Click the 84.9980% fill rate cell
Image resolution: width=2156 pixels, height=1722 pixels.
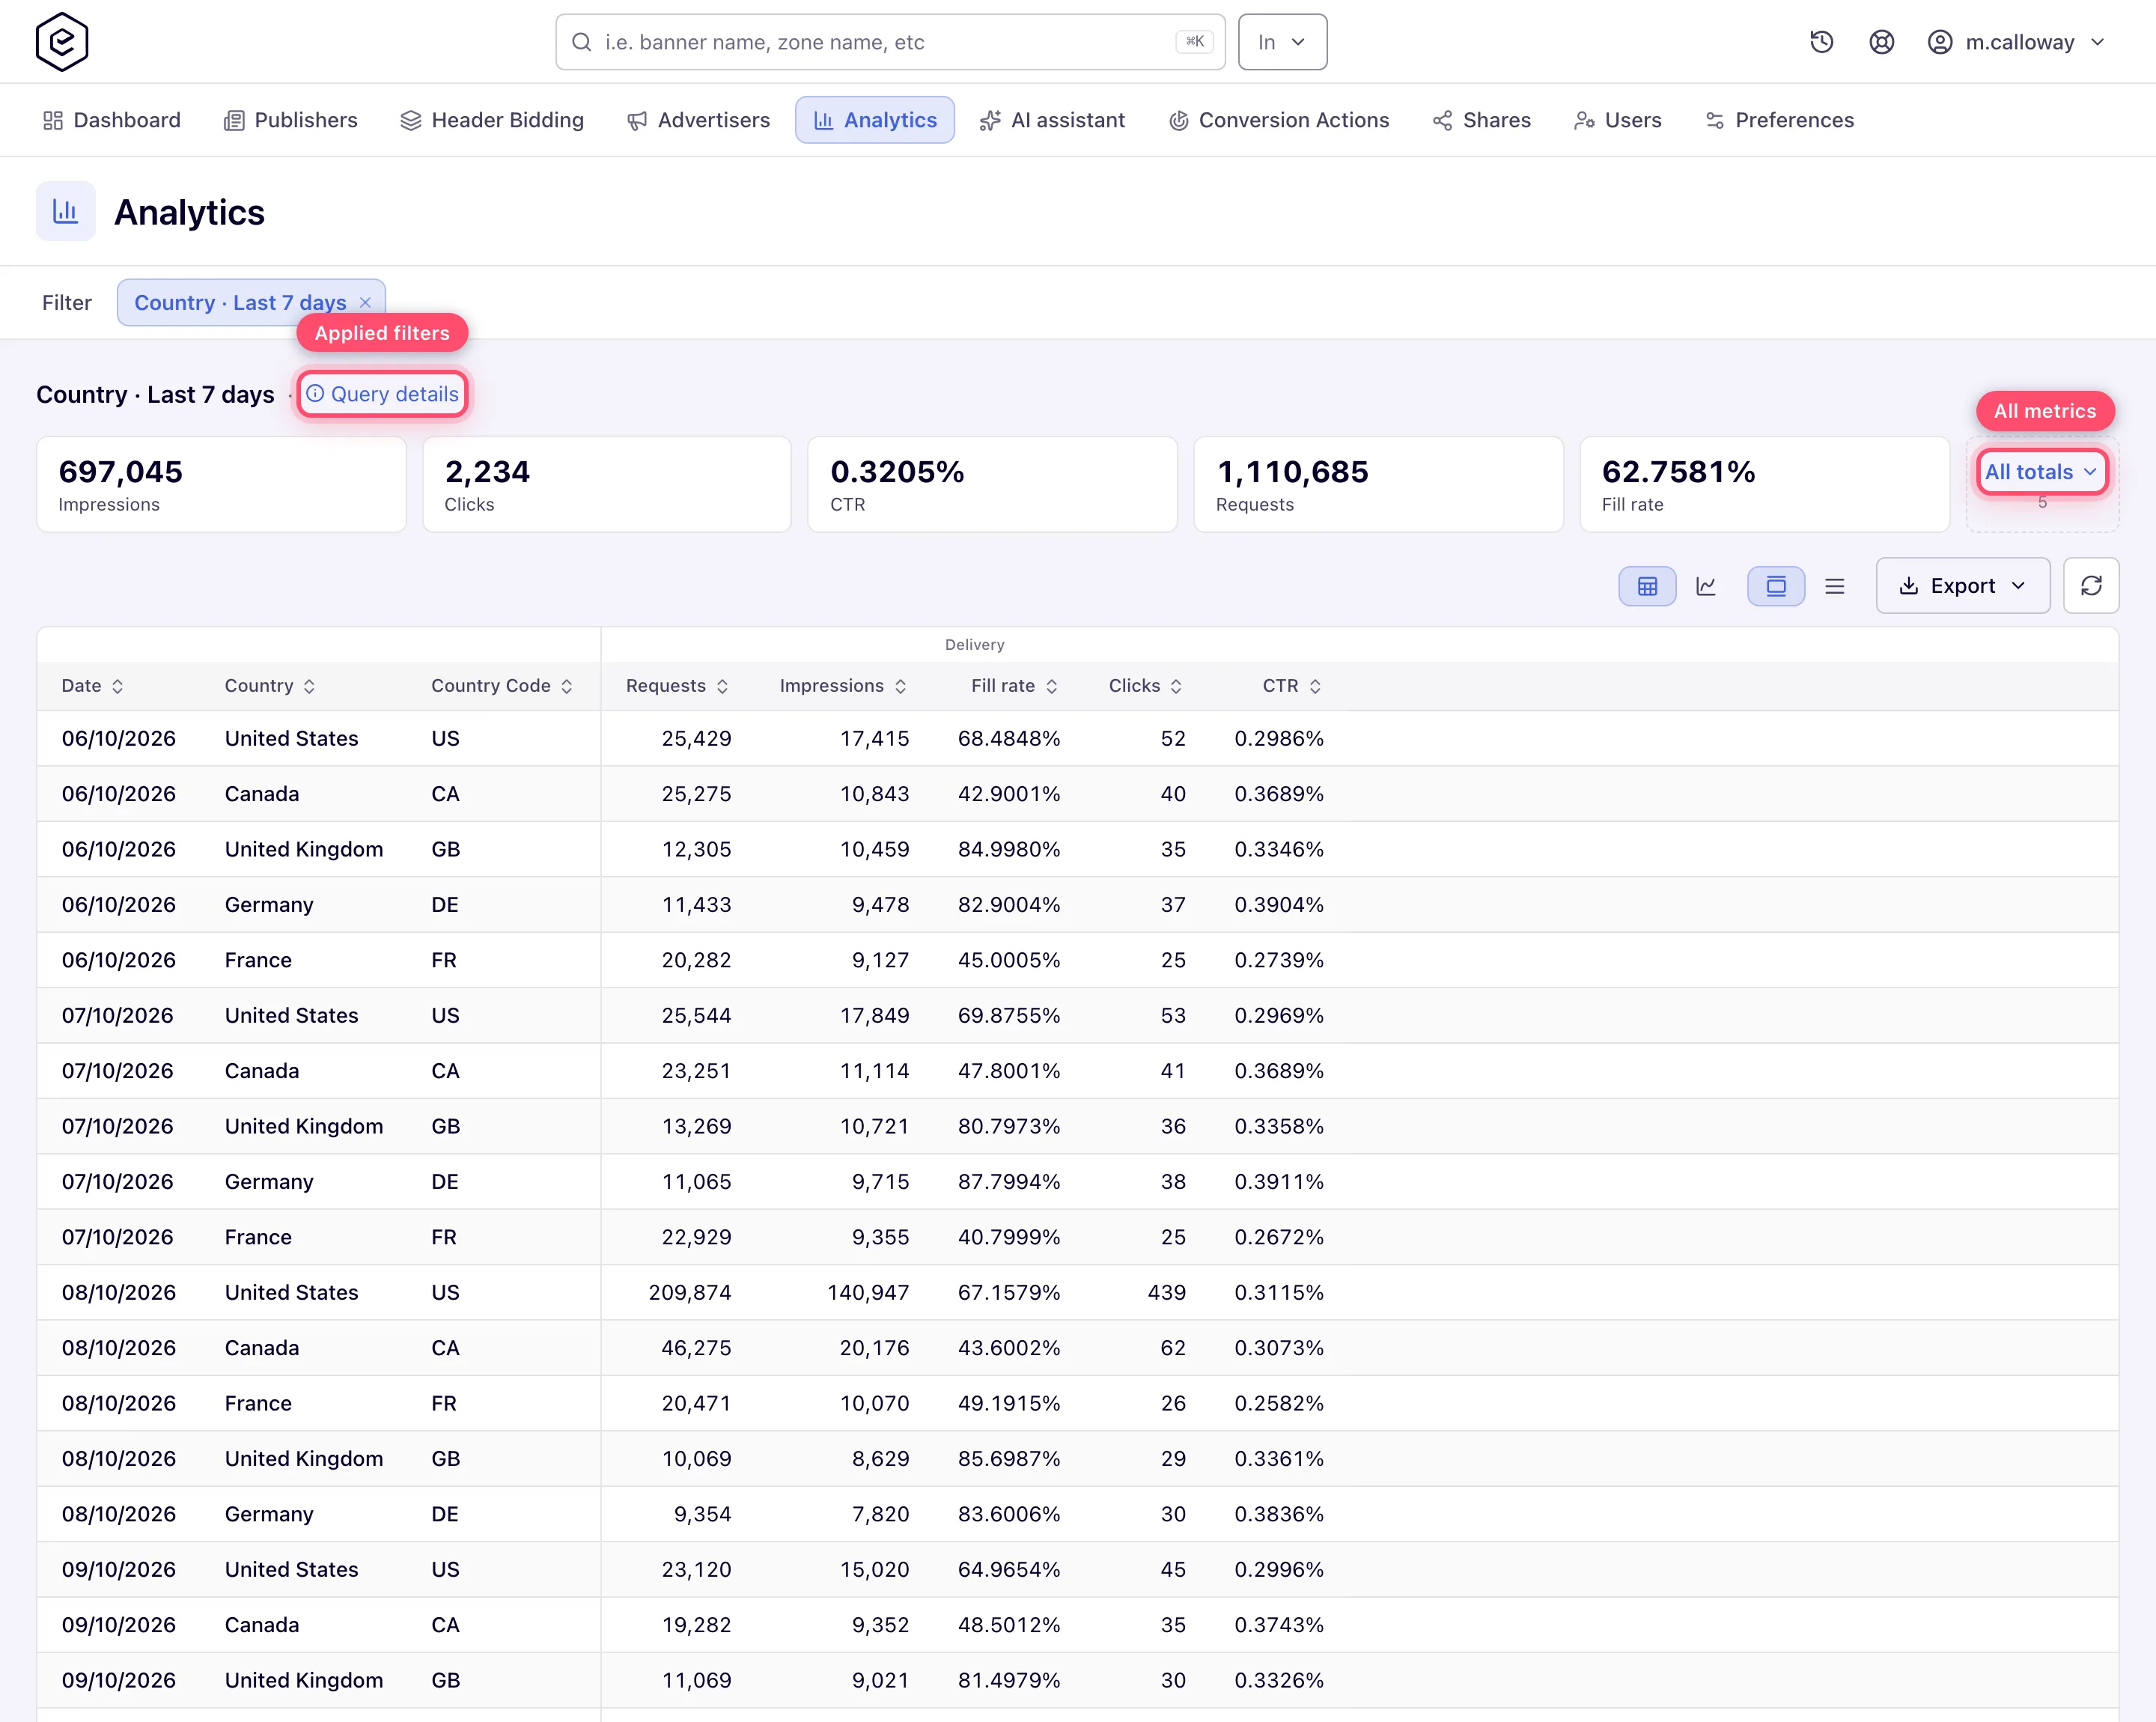click(1009, 849)
